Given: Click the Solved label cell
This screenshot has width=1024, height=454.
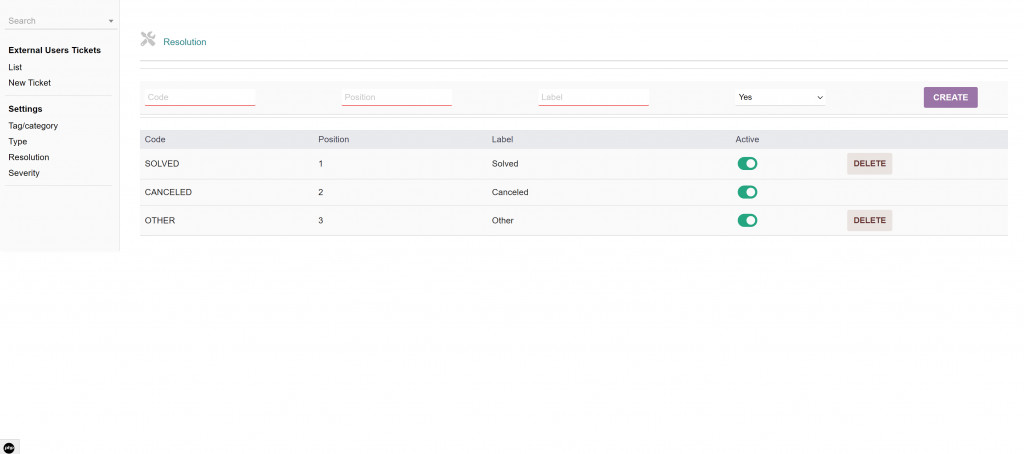Looking at the screenshot, I should [x=505, y=164].
